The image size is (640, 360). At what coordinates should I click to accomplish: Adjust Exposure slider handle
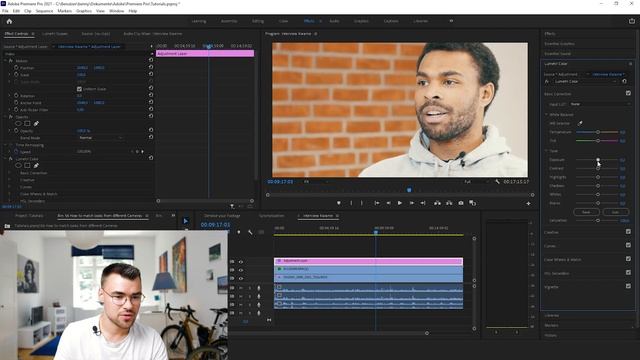pyautogui.click(x=598, y=160)
